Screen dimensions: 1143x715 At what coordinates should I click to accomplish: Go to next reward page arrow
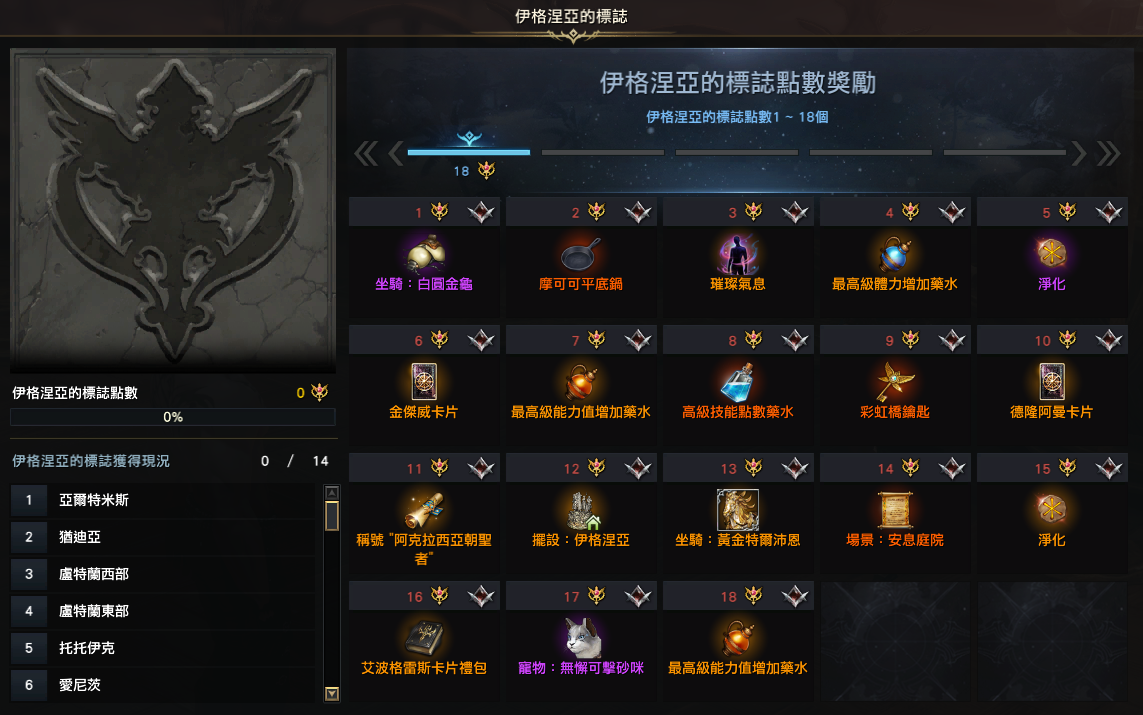(1079, 153)
